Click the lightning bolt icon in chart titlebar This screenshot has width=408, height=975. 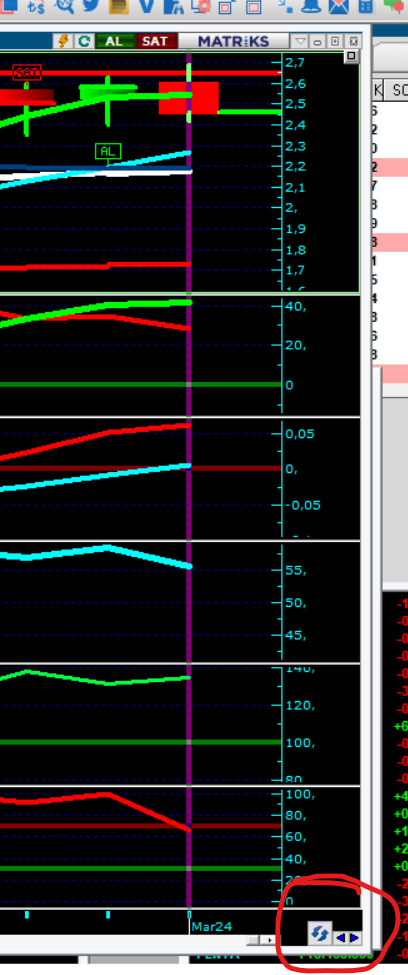[63, 41]
